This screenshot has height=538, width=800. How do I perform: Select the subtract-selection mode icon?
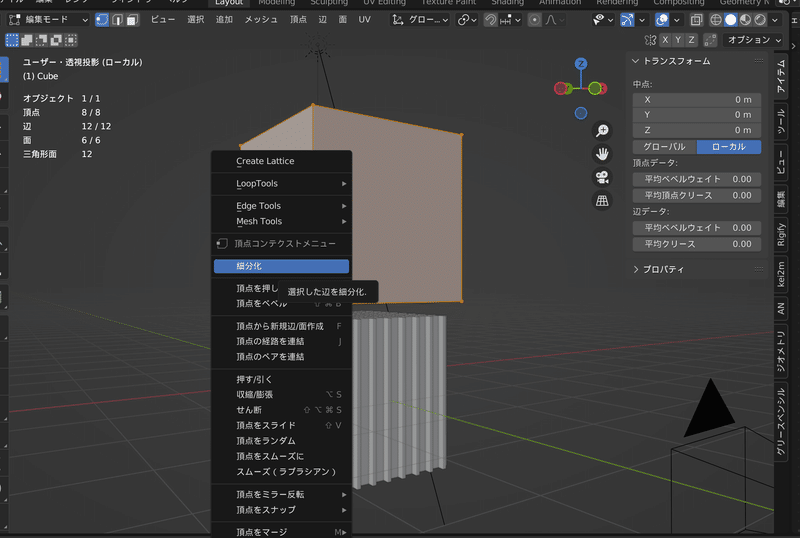click(x=41, y=40)
